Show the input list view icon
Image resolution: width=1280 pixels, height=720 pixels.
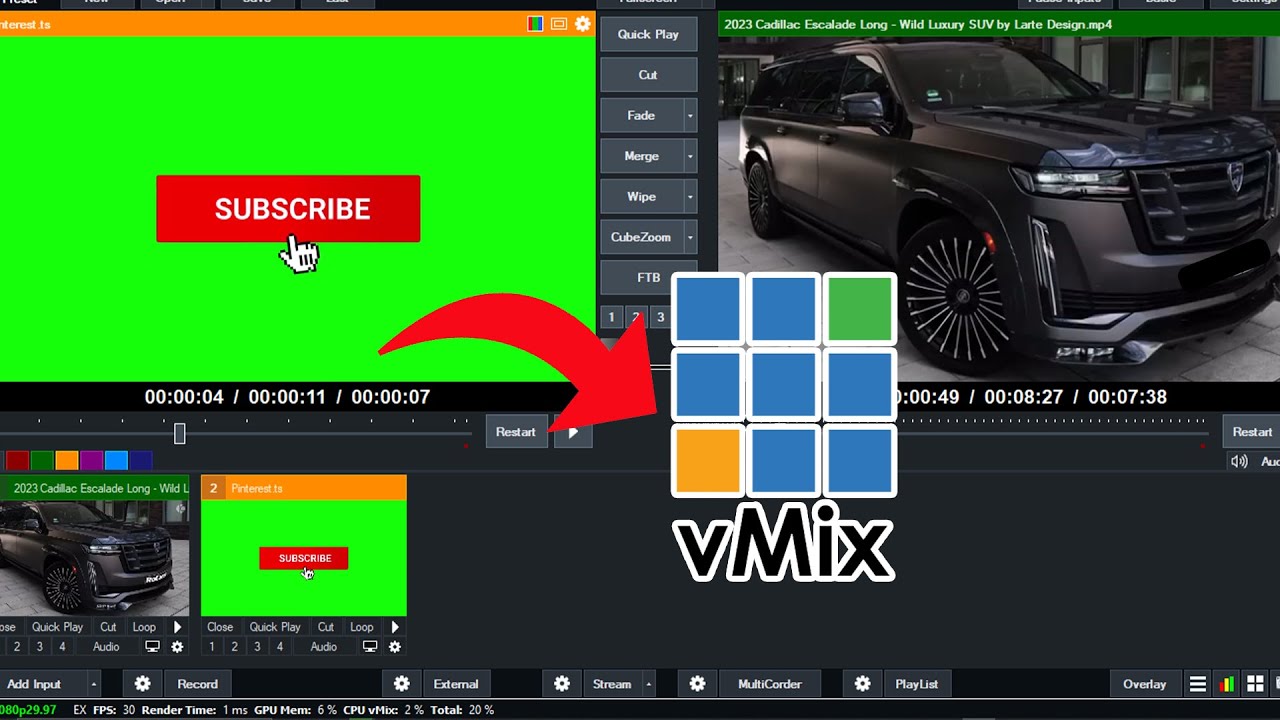1197,684
